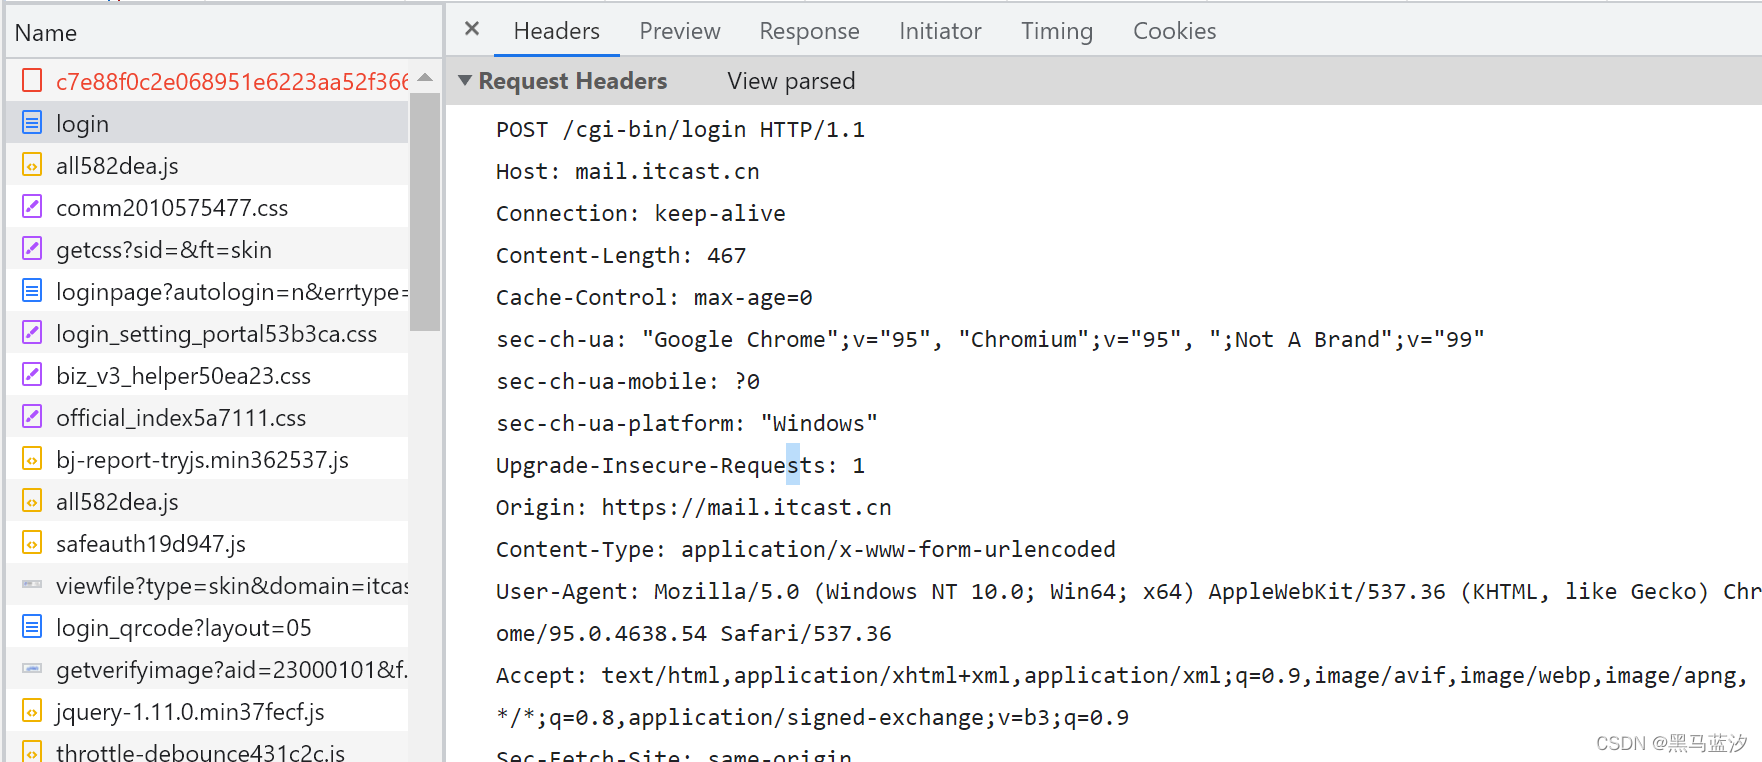Collapse the Request Headers section

[x=465, y=81]
